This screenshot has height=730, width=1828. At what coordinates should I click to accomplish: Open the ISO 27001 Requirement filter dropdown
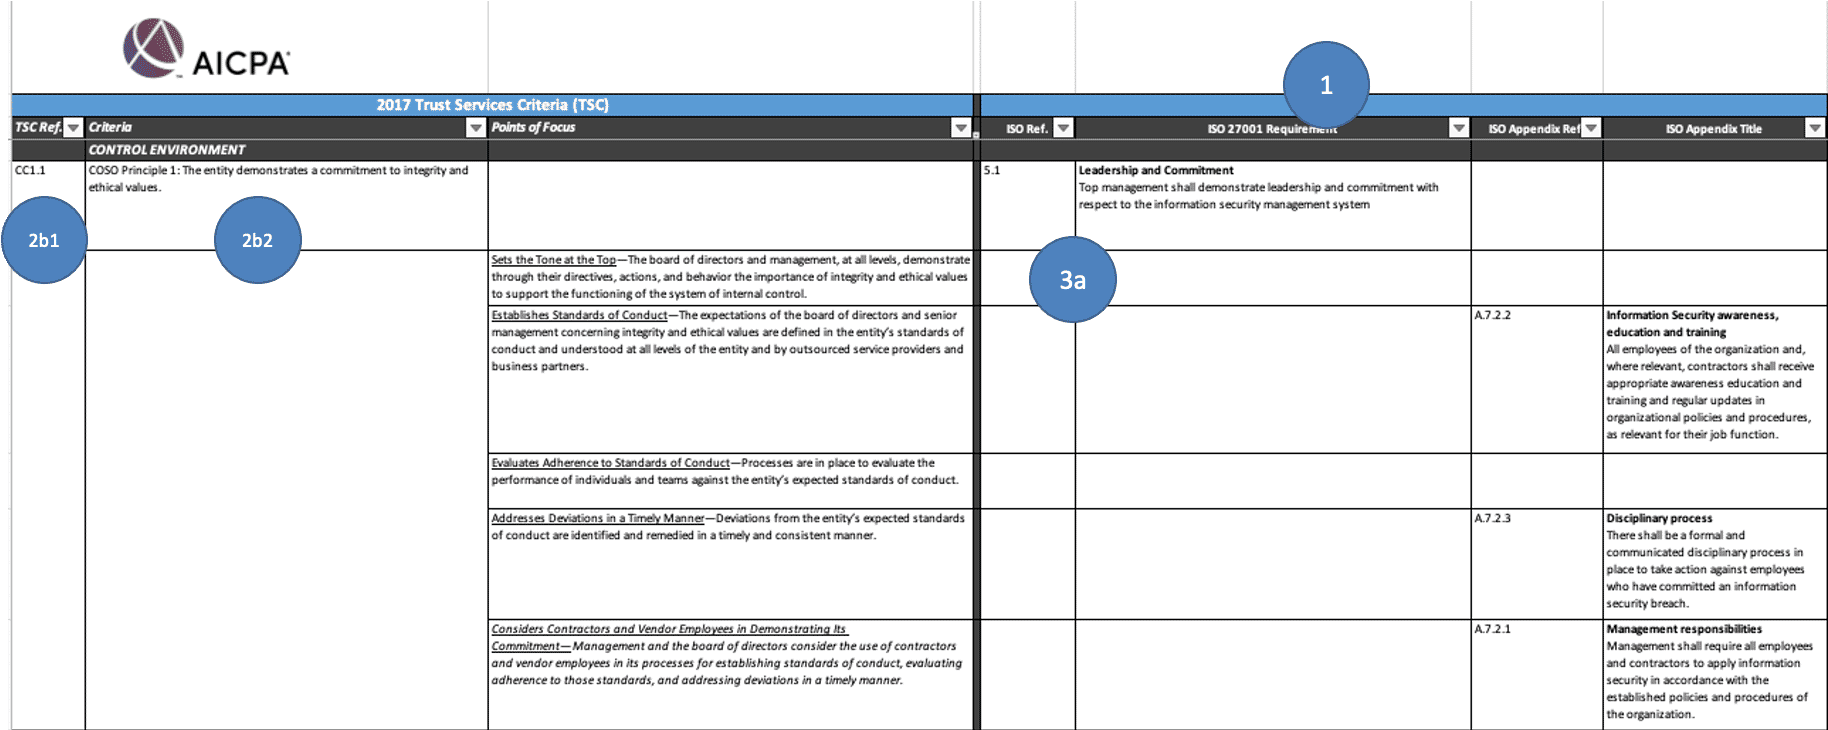1459,128
